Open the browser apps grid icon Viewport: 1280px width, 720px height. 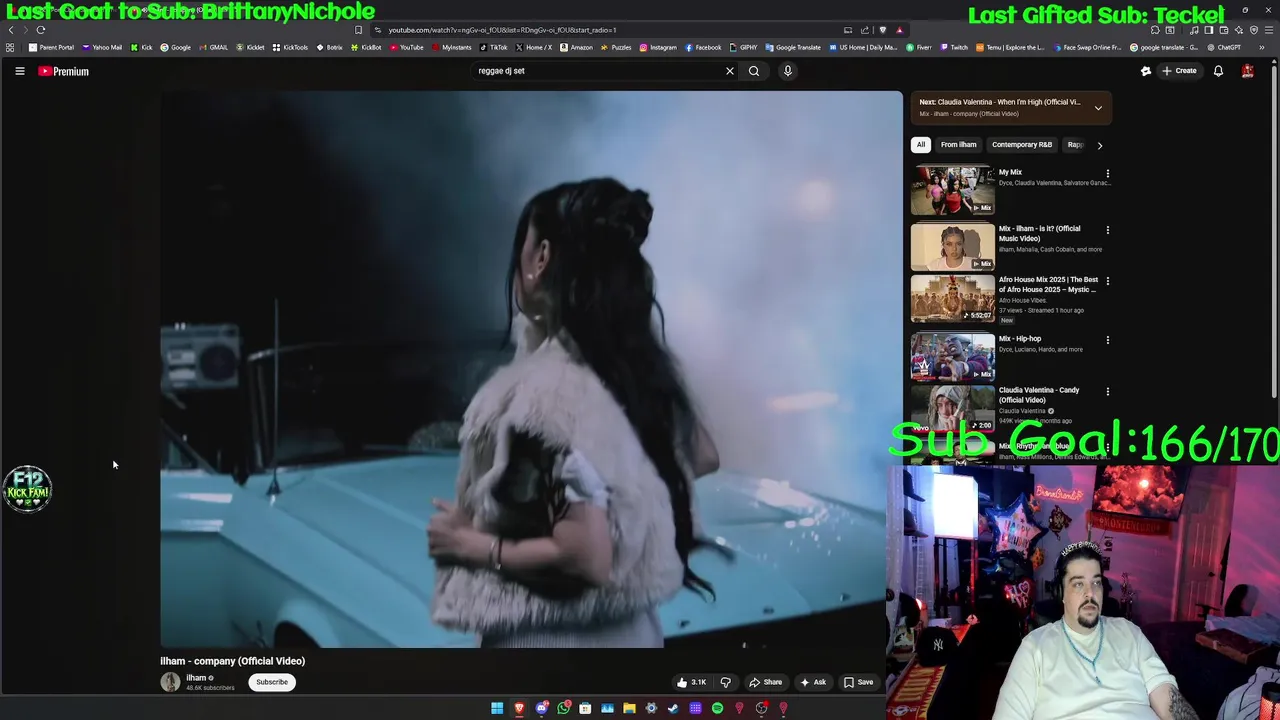pyautogui.click(x=10, y=48)
